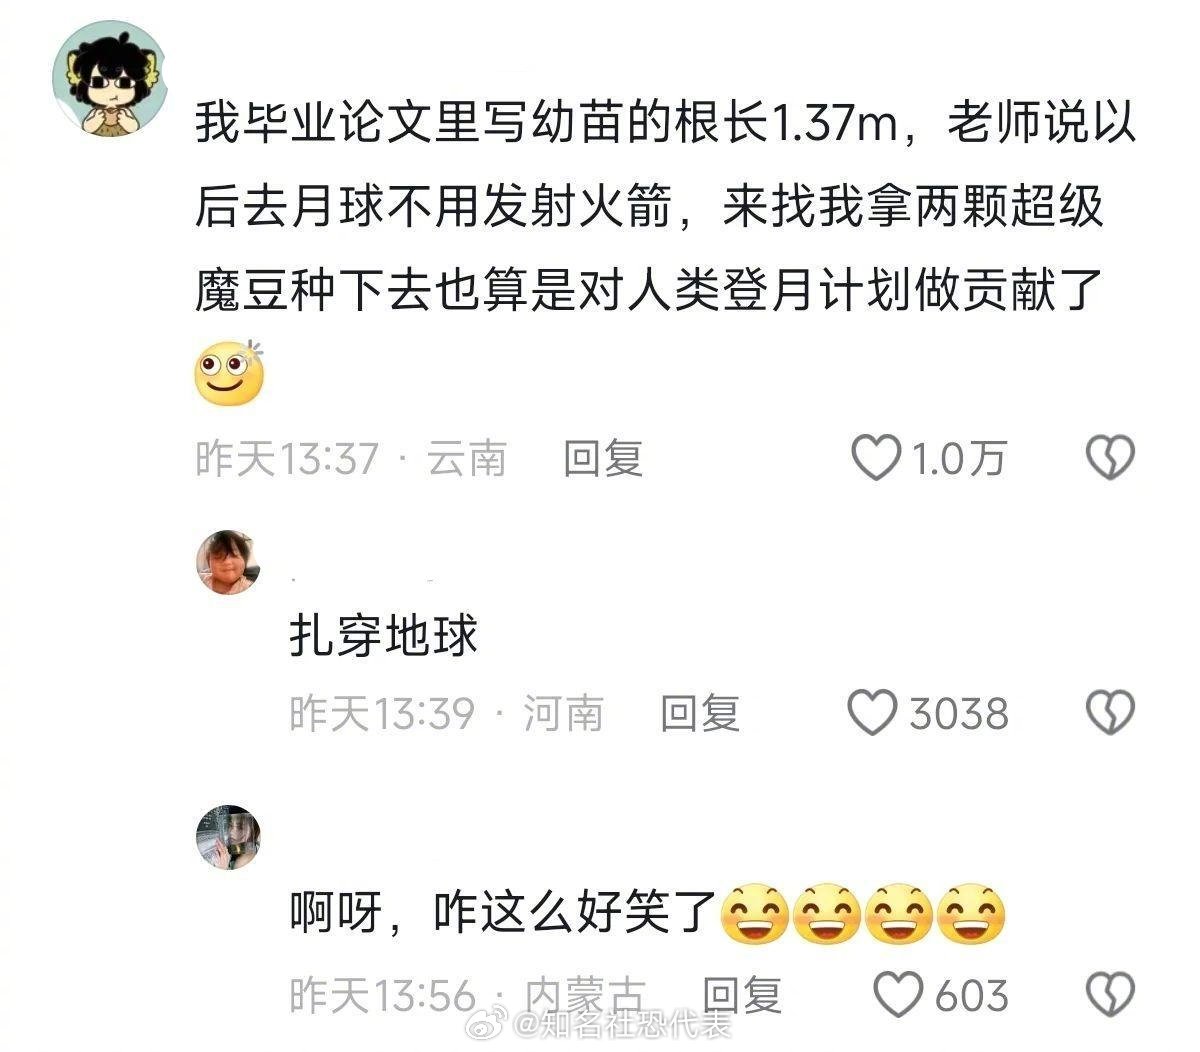Click the 603 like count
Image resolution: width=1200 pixels, height=1052 pixels.
tap(972, 995)
